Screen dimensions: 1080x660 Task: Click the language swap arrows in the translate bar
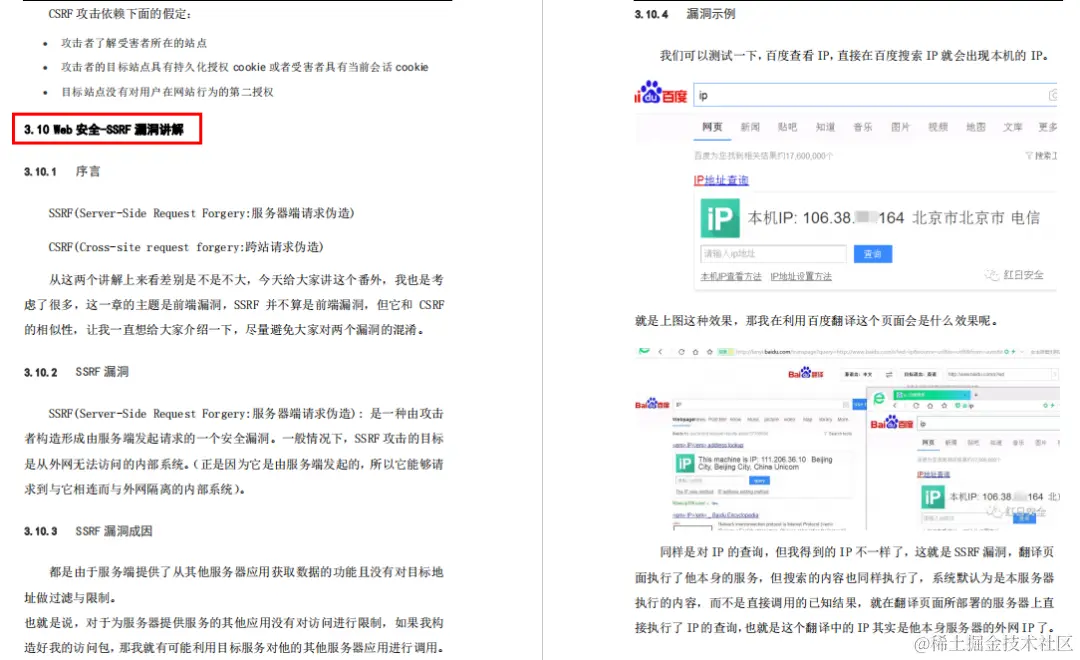(889, 374)
